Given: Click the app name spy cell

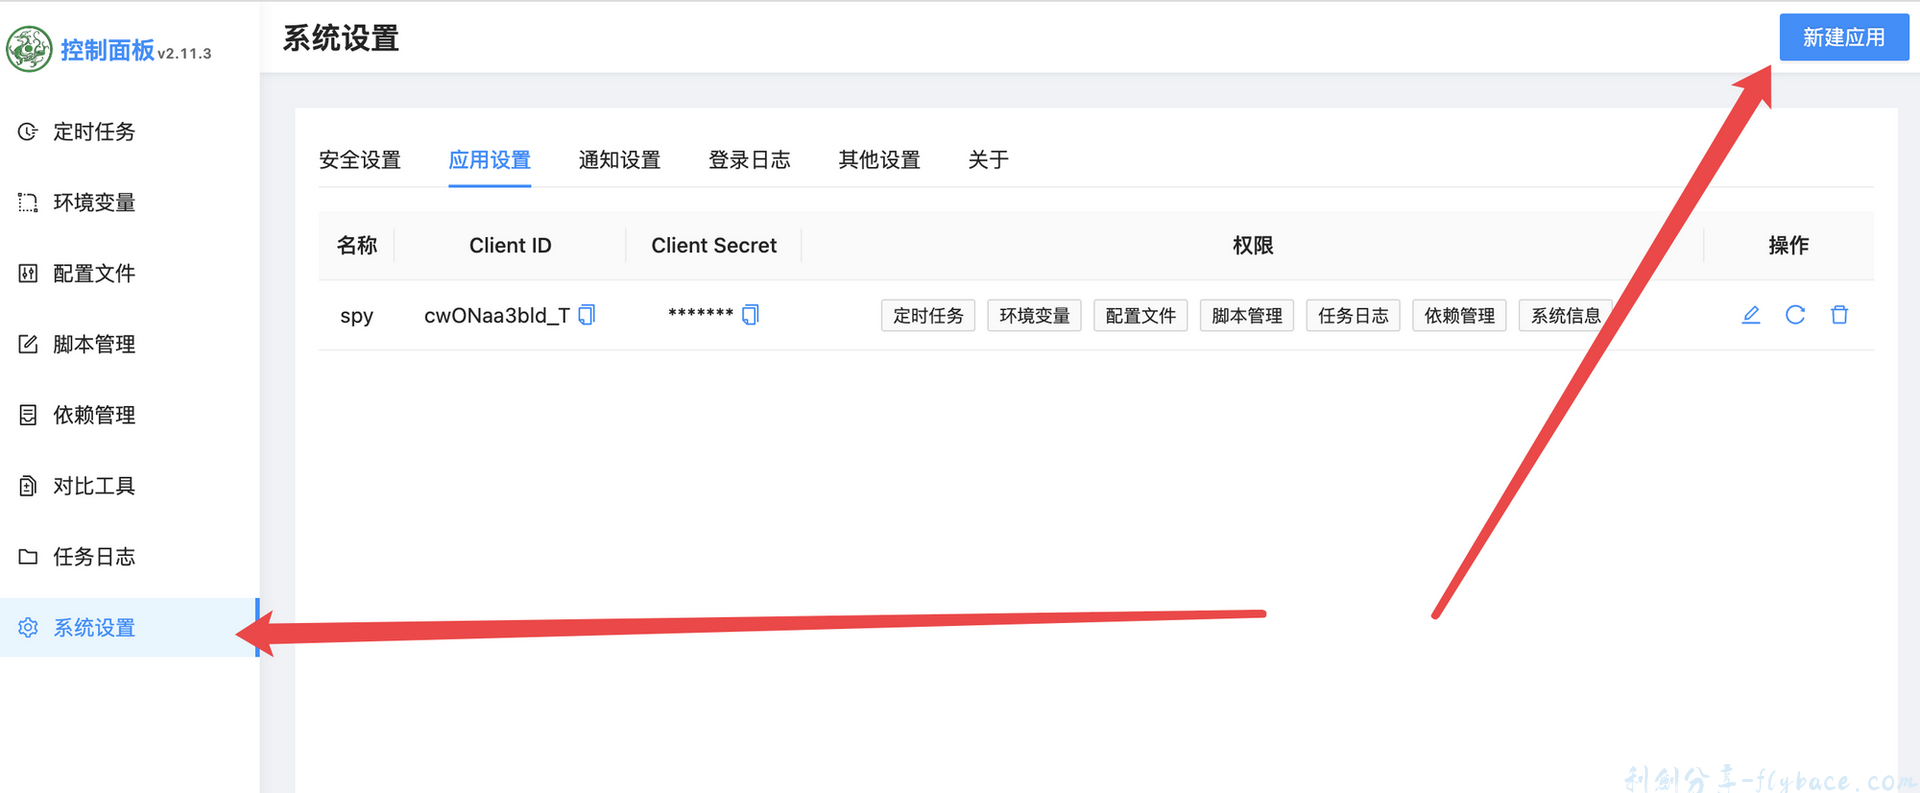Looking at the screenshot, I should (357, 316).
